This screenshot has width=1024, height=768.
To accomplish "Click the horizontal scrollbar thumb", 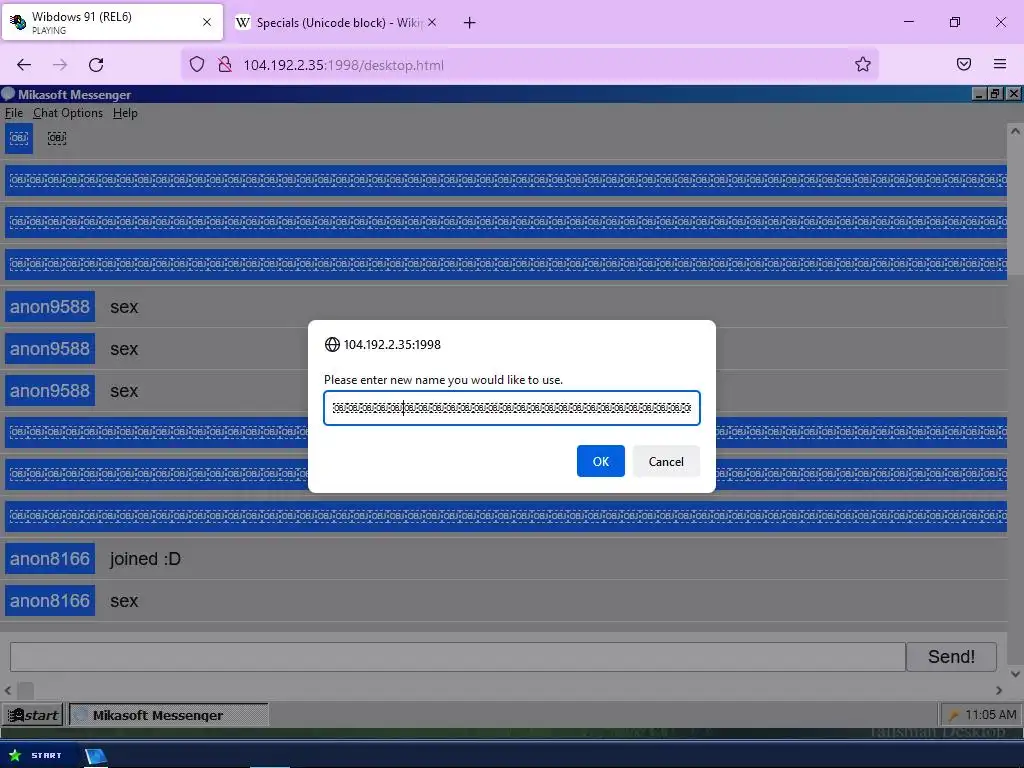I will click(x=25, y=690).
